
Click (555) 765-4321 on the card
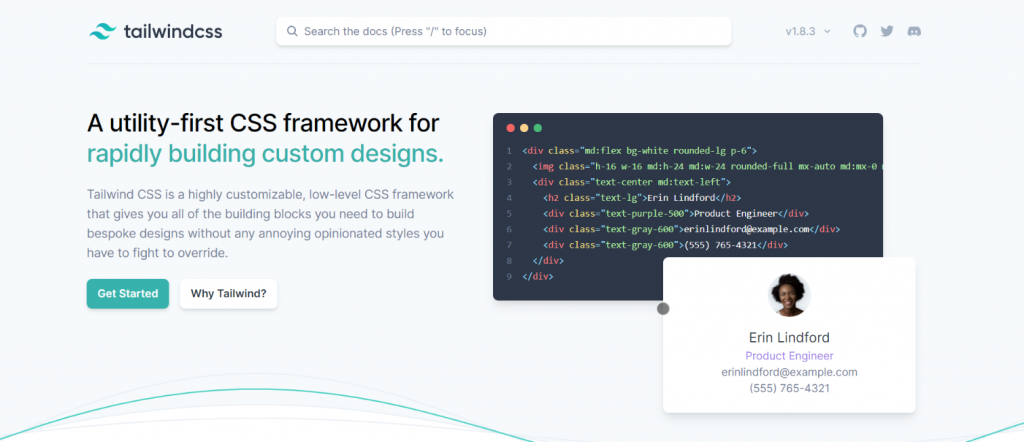pyautogui.click(x=789, y=388)
